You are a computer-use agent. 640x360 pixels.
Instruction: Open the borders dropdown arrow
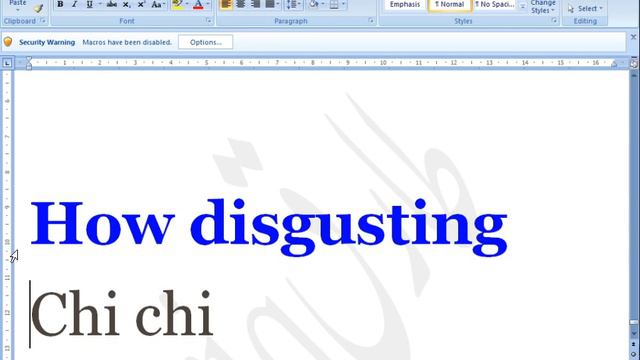point(343,4)
